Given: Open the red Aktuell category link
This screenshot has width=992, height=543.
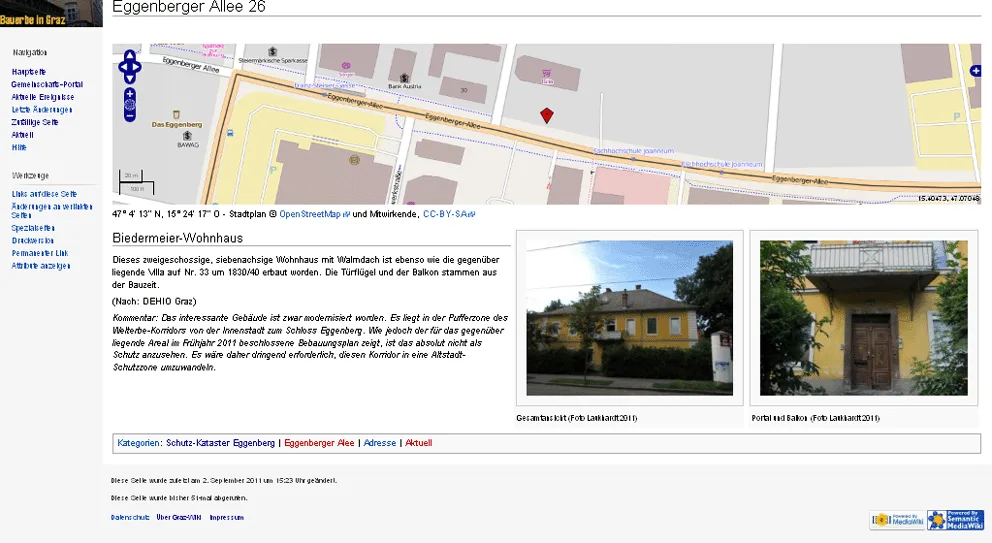Looking at the screenshot, I should click(418, 443).
